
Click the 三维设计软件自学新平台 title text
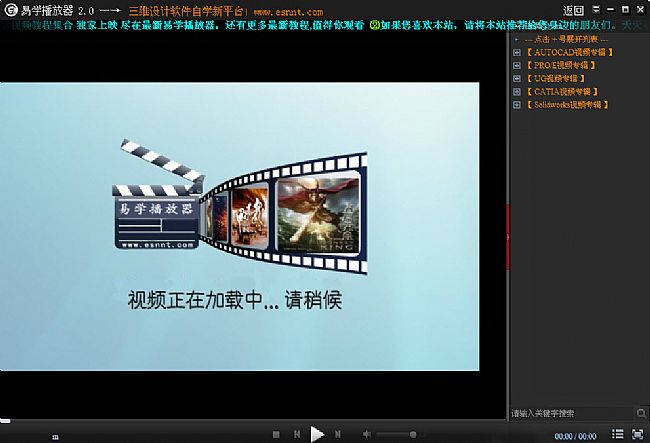tap(186, 11)
